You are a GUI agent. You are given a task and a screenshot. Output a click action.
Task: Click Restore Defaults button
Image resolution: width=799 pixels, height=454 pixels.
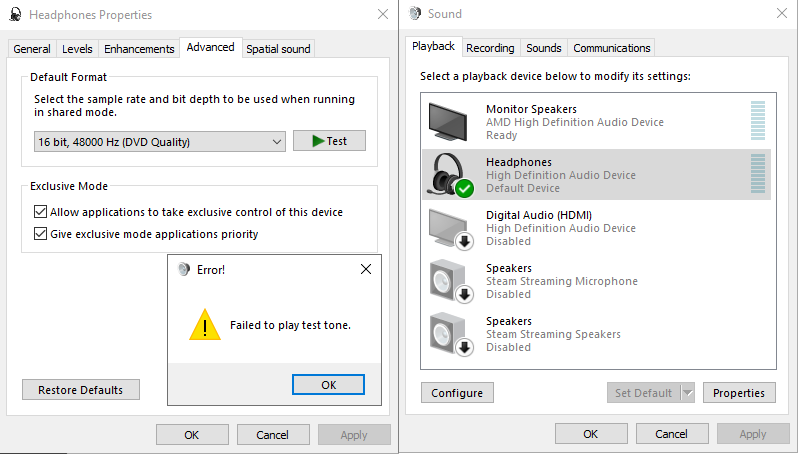(81, 390)
